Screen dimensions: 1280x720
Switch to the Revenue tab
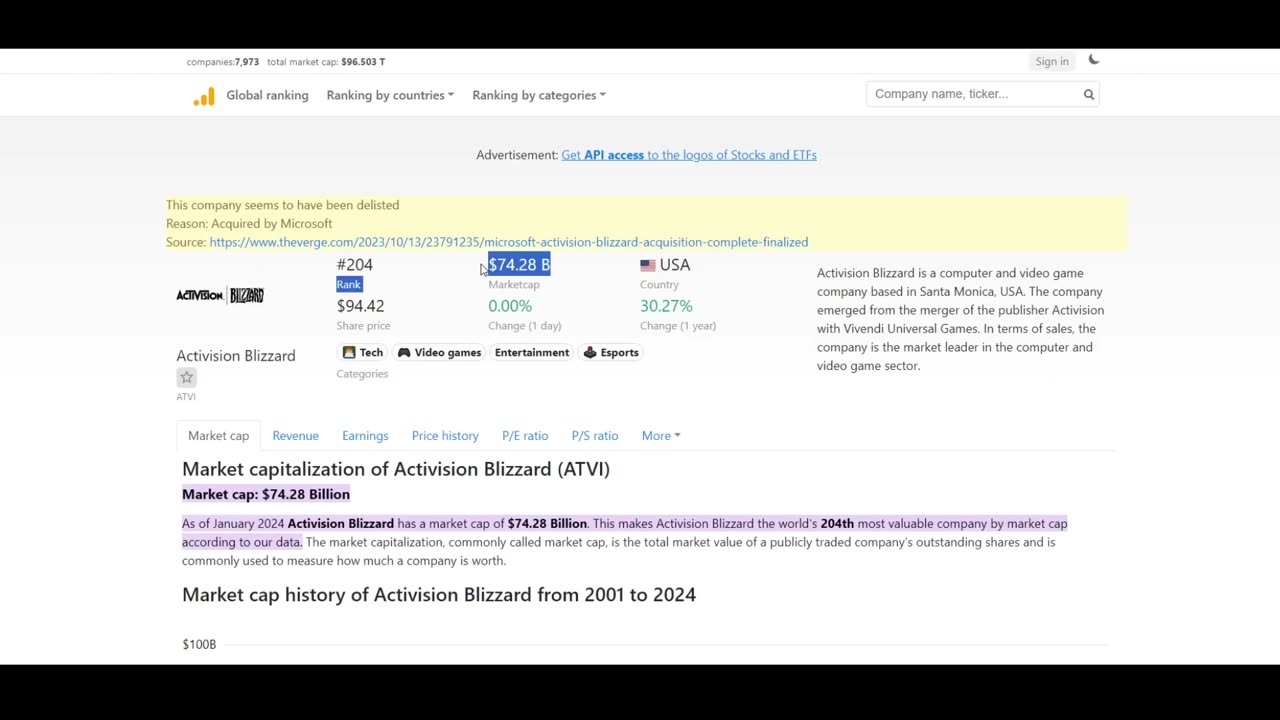coord(295,435)
